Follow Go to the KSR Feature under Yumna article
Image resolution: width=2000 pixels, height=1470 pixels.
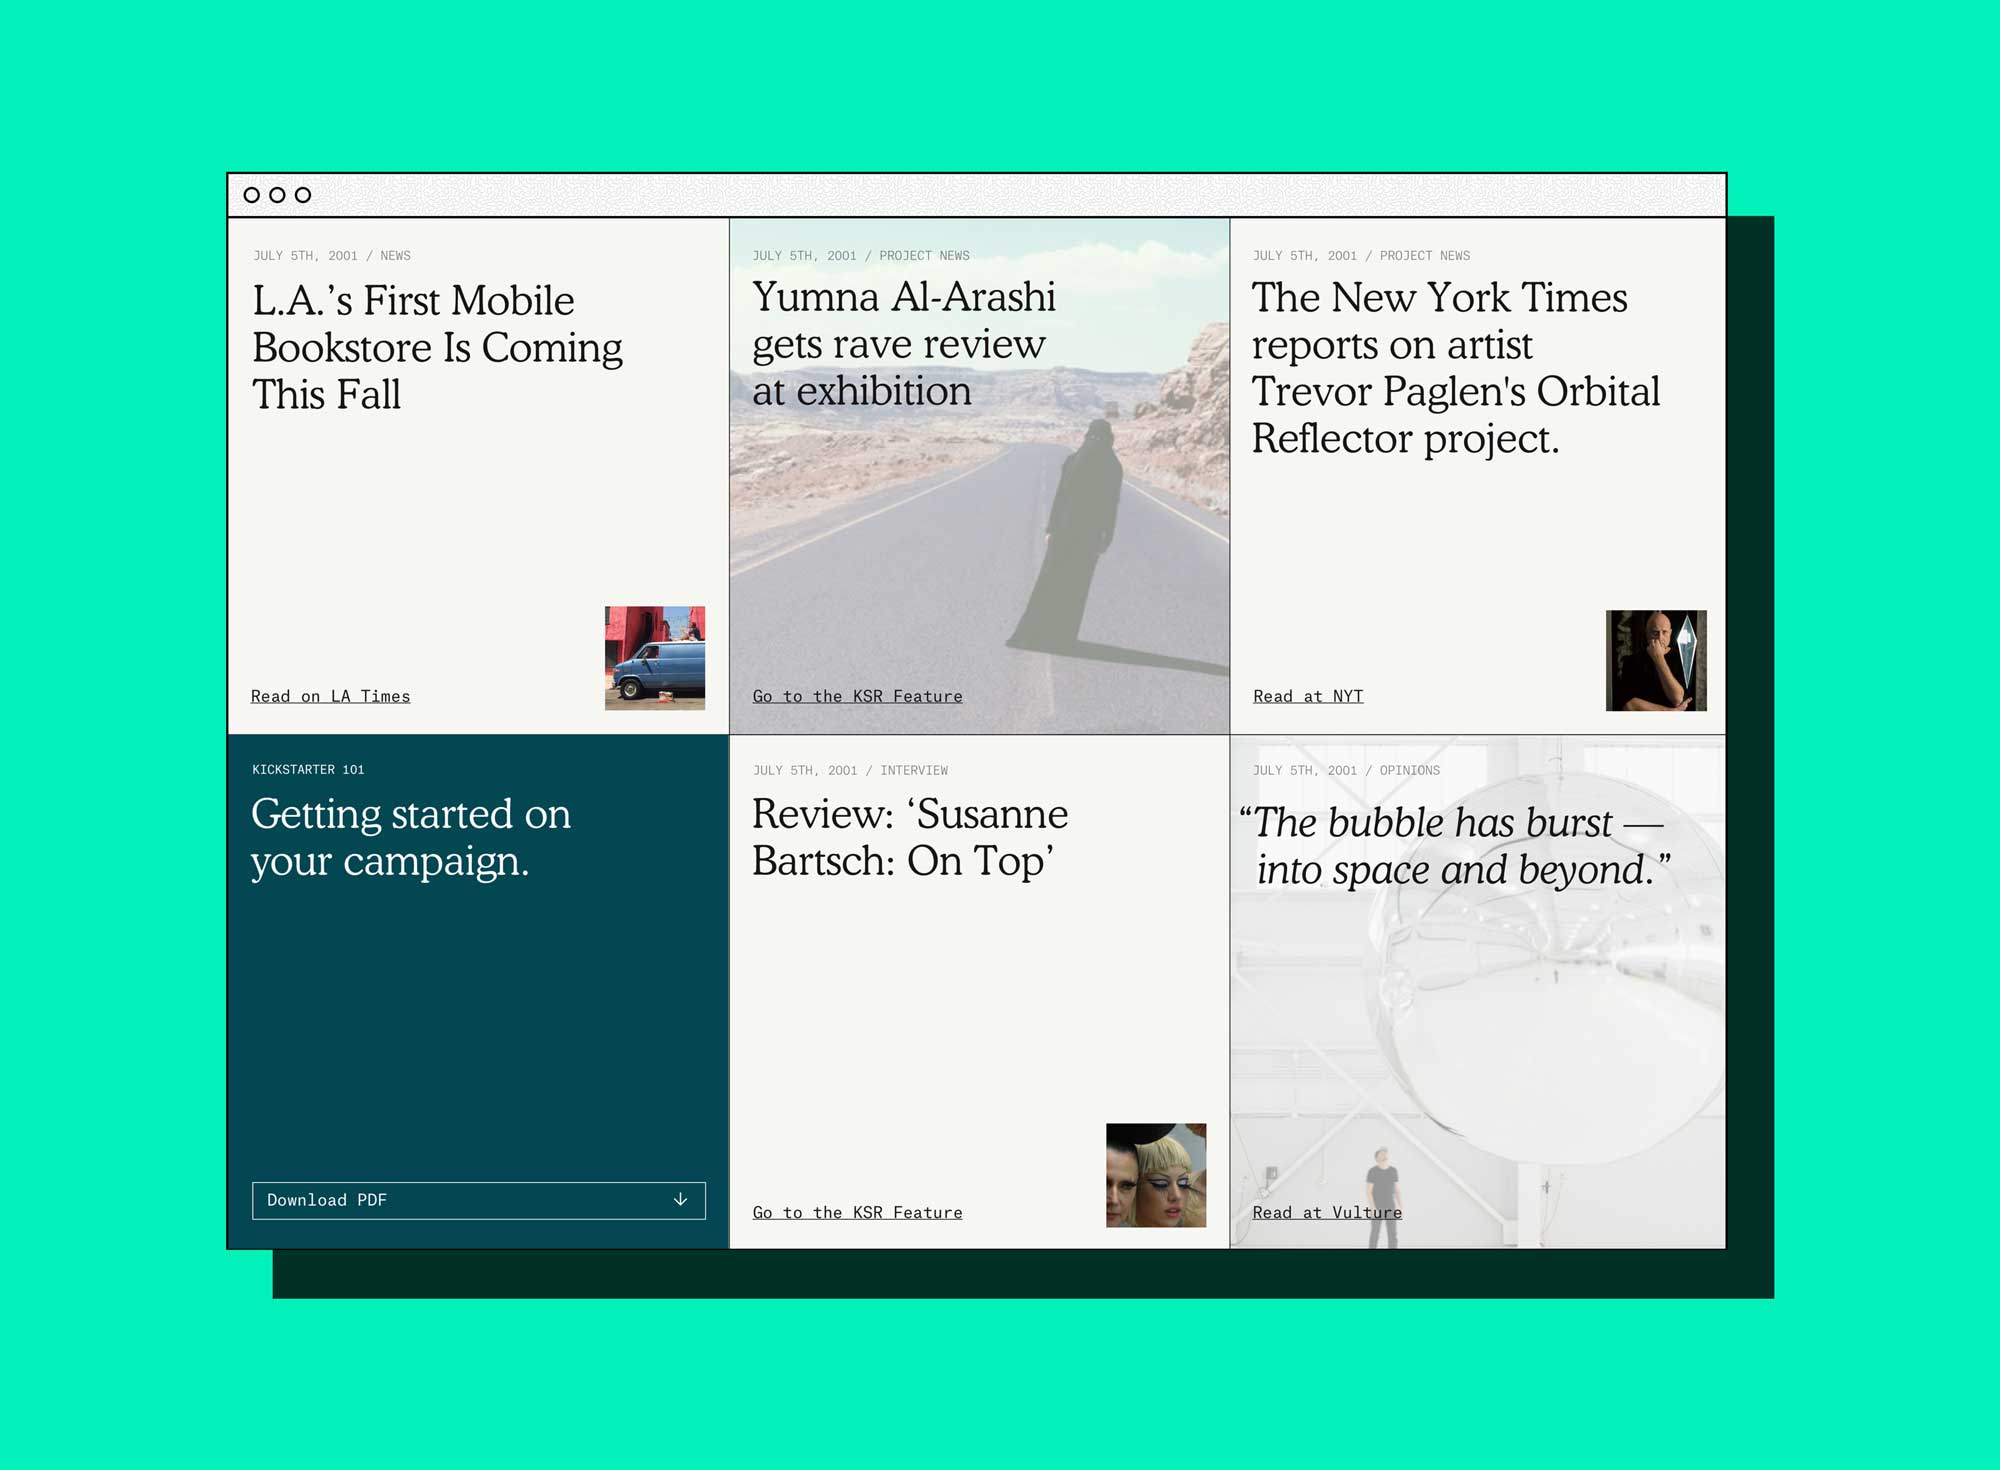pos(857,696)
